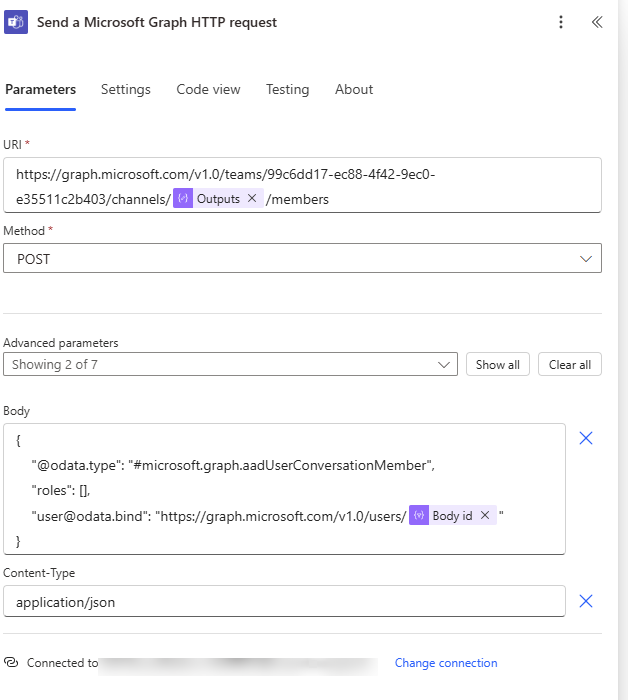628x700 pixels.
Task: Click the '@odata.type' line in Body
Action: click(x=233, y=466)
